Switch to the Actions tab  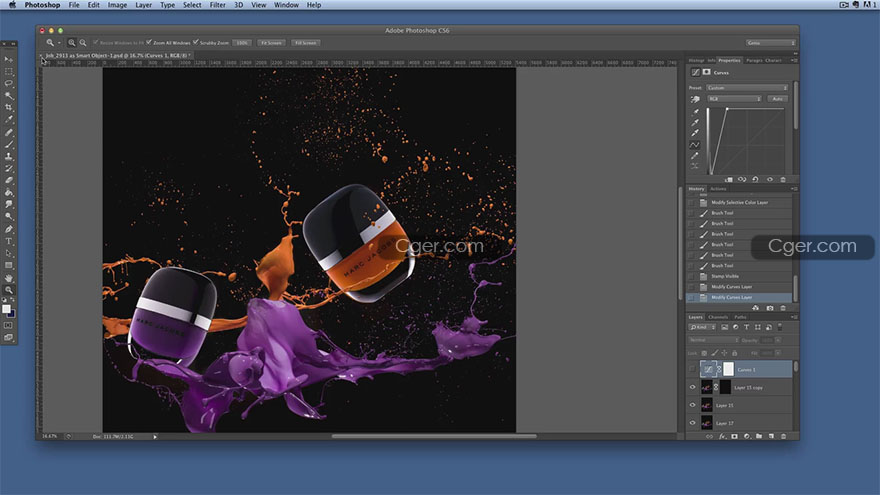tap(718, 189)
